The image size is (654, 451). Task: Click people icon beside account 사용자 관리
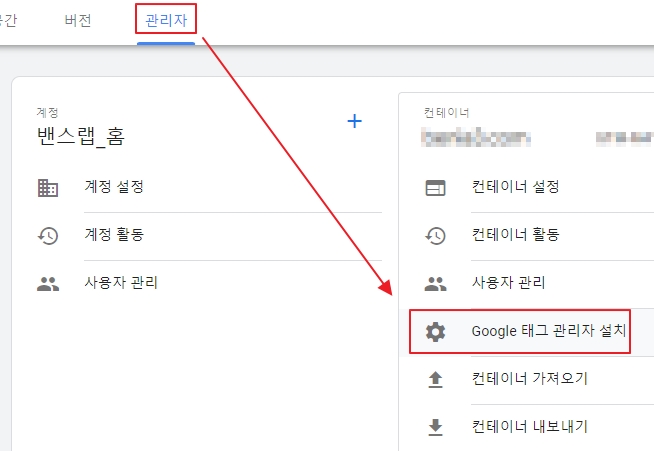[x=48, y=284]
